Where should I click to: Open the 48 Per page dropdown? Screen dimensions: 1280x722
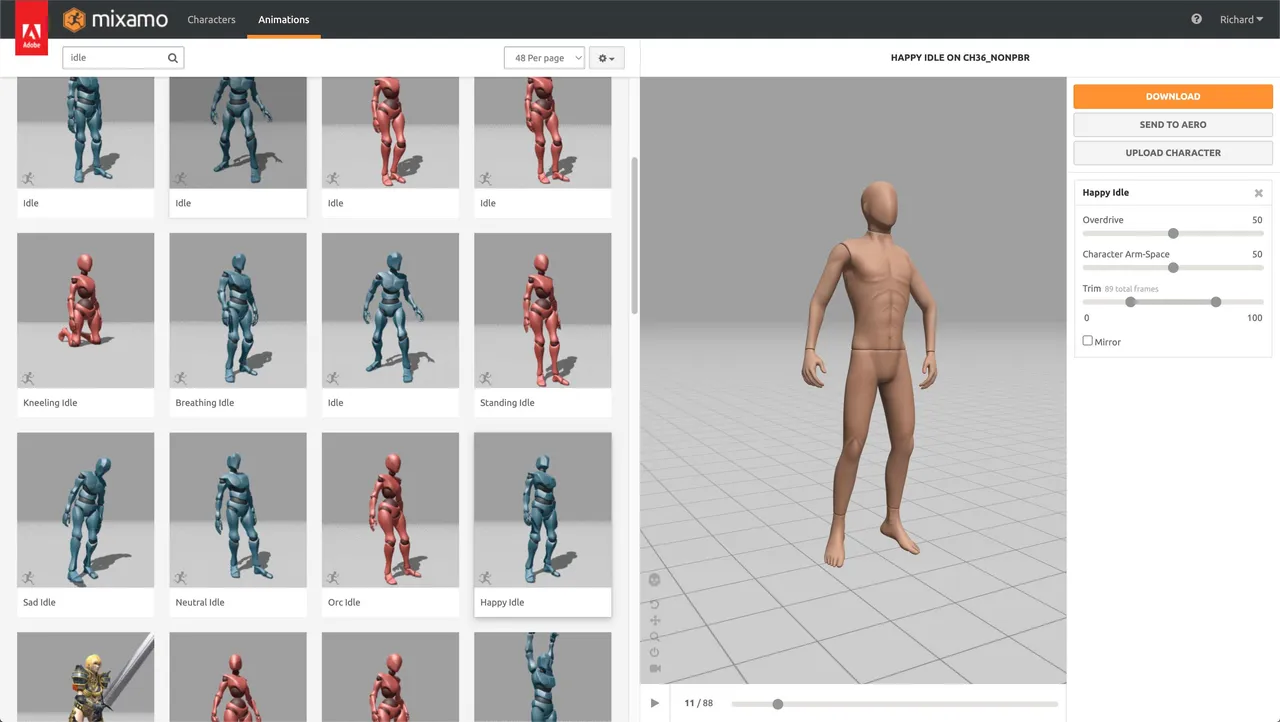pyautogui.click(x=544, y=58)
